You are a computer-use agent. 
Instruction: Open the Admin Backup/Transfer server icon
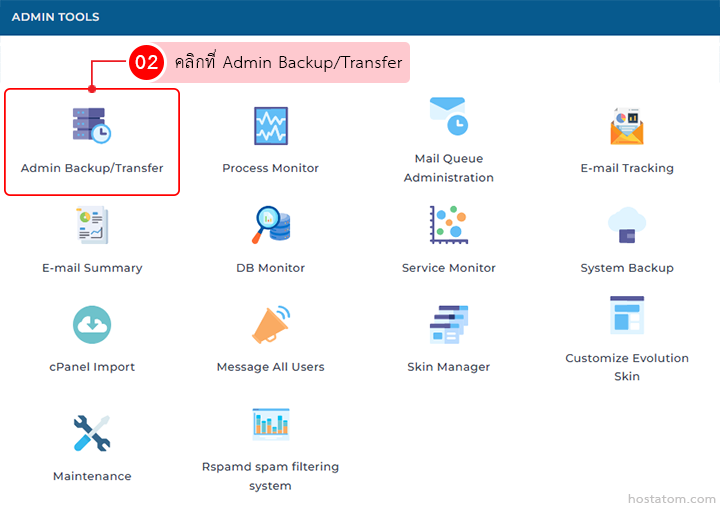pos(91,125)
